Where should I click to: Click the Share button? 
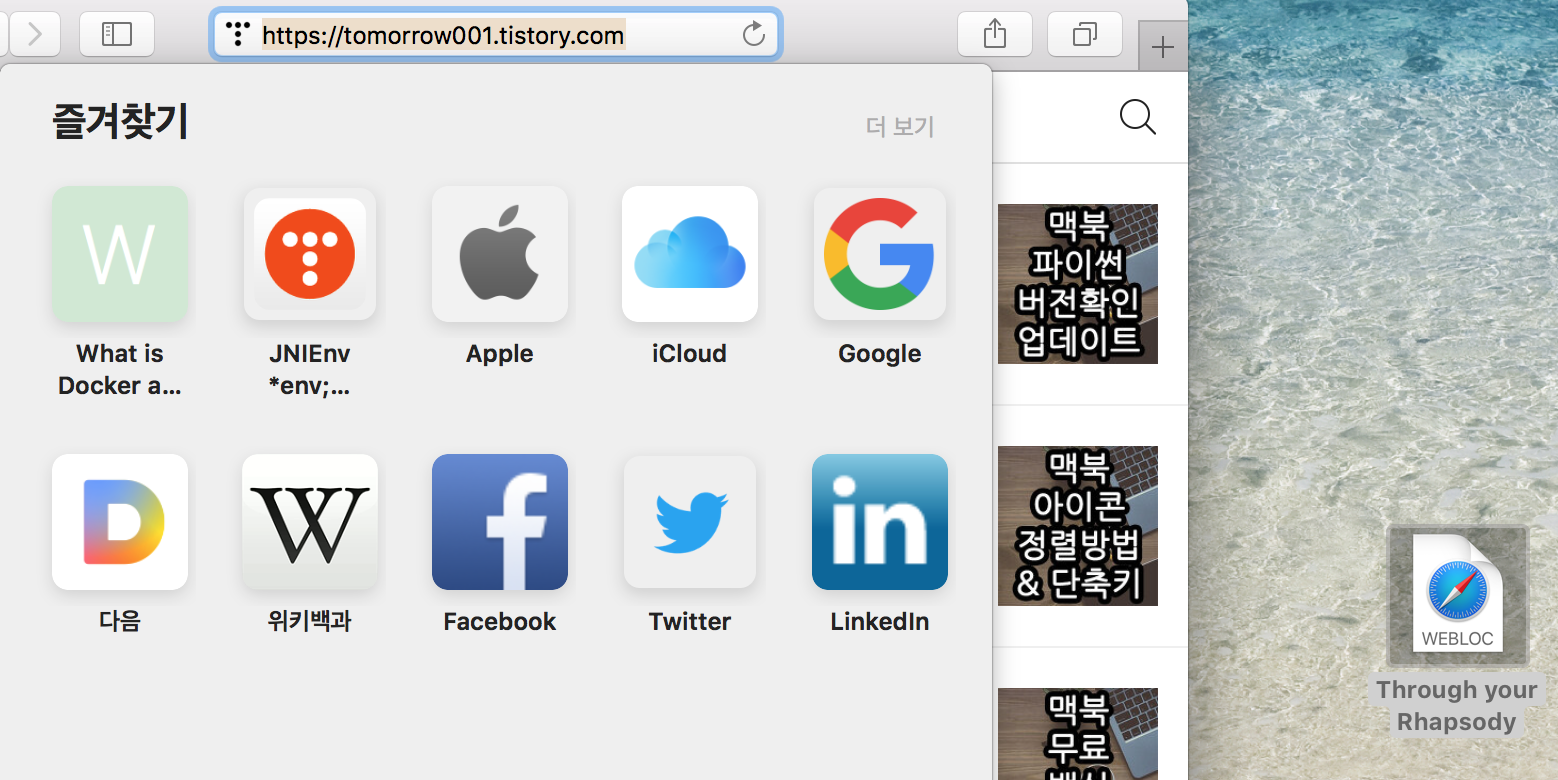[x=995, y=33]
